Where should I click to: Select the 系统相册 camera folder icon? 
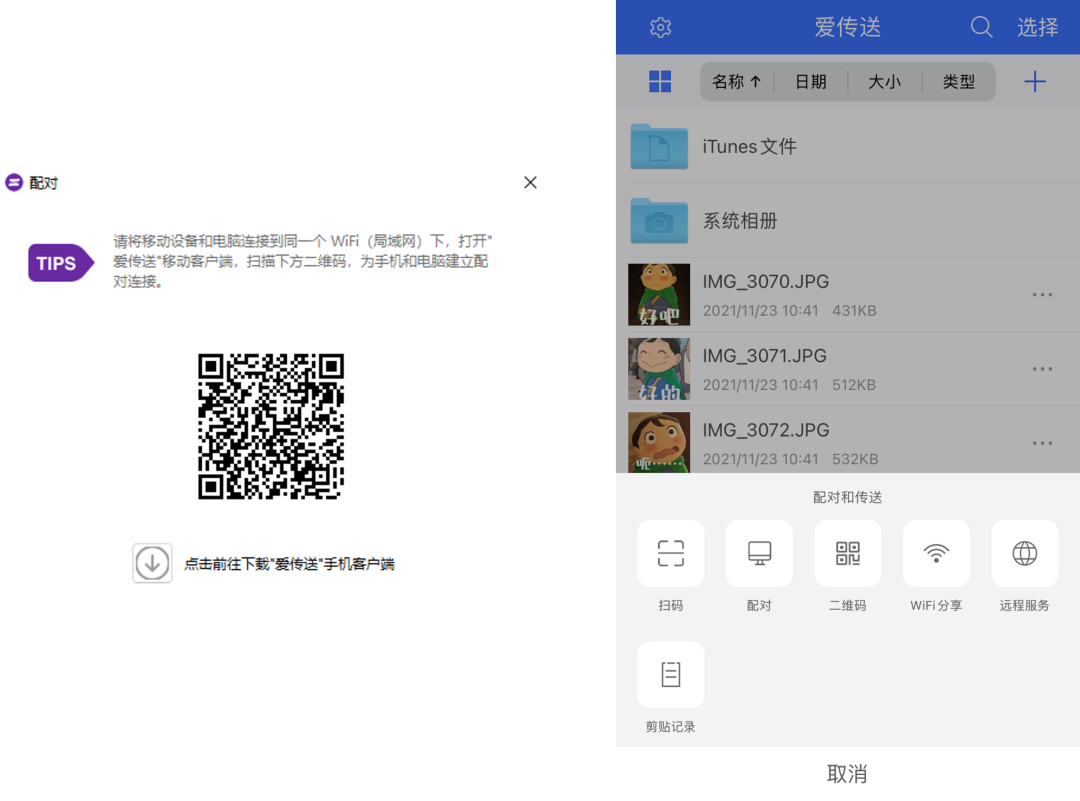pyautogui.click(x=659, y=220)
